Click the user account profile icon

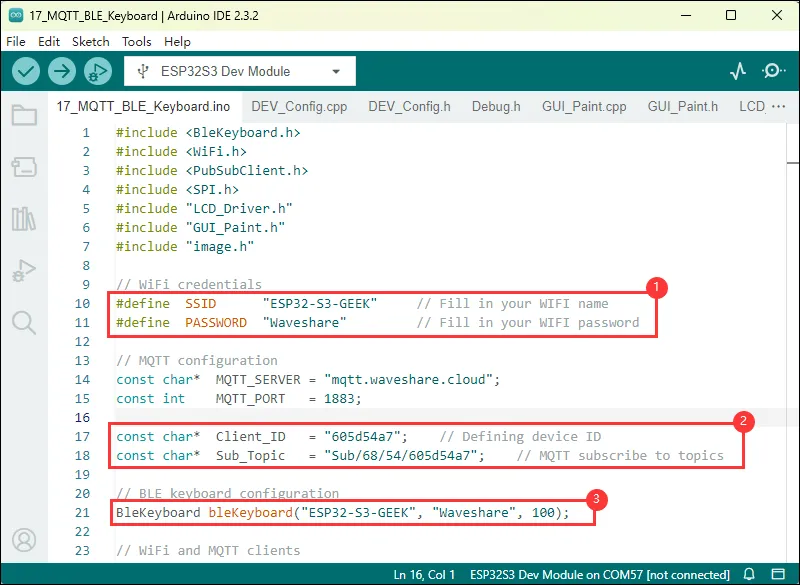pyautogui.click(x=24, y=540)
